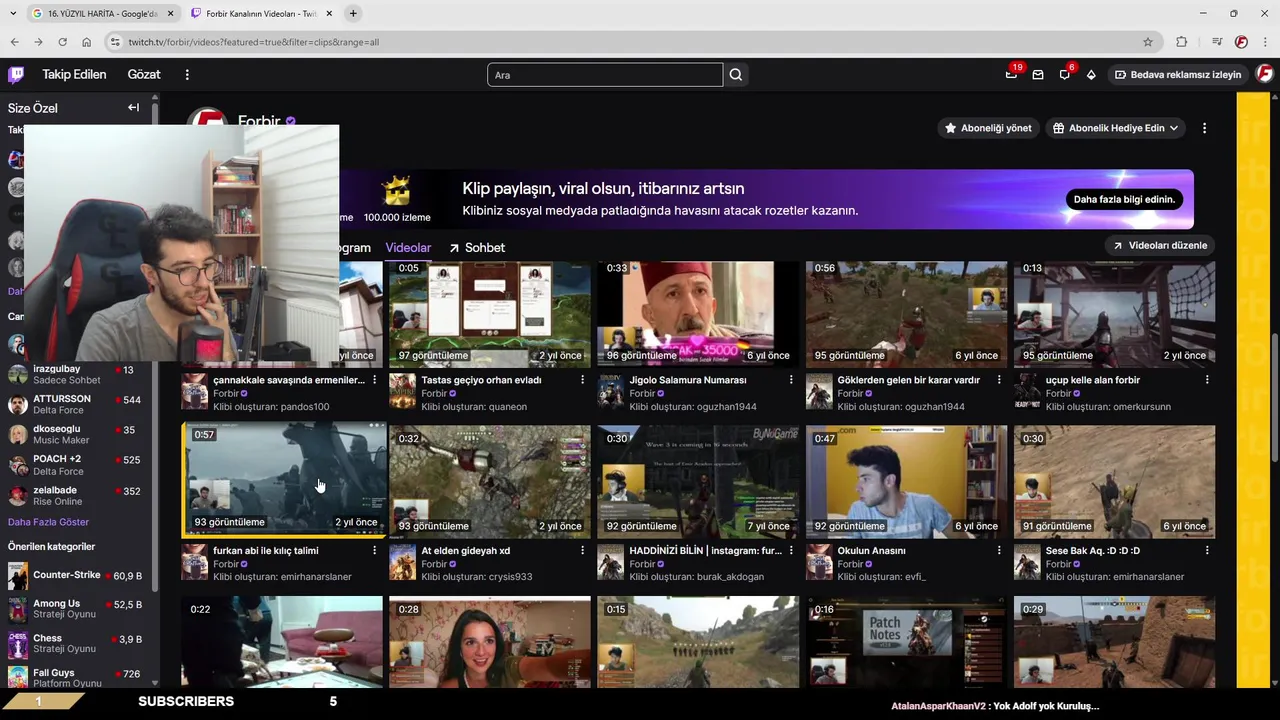
Task: Open POACH +2 channel in sidebar
Action: tap(78, 465)
